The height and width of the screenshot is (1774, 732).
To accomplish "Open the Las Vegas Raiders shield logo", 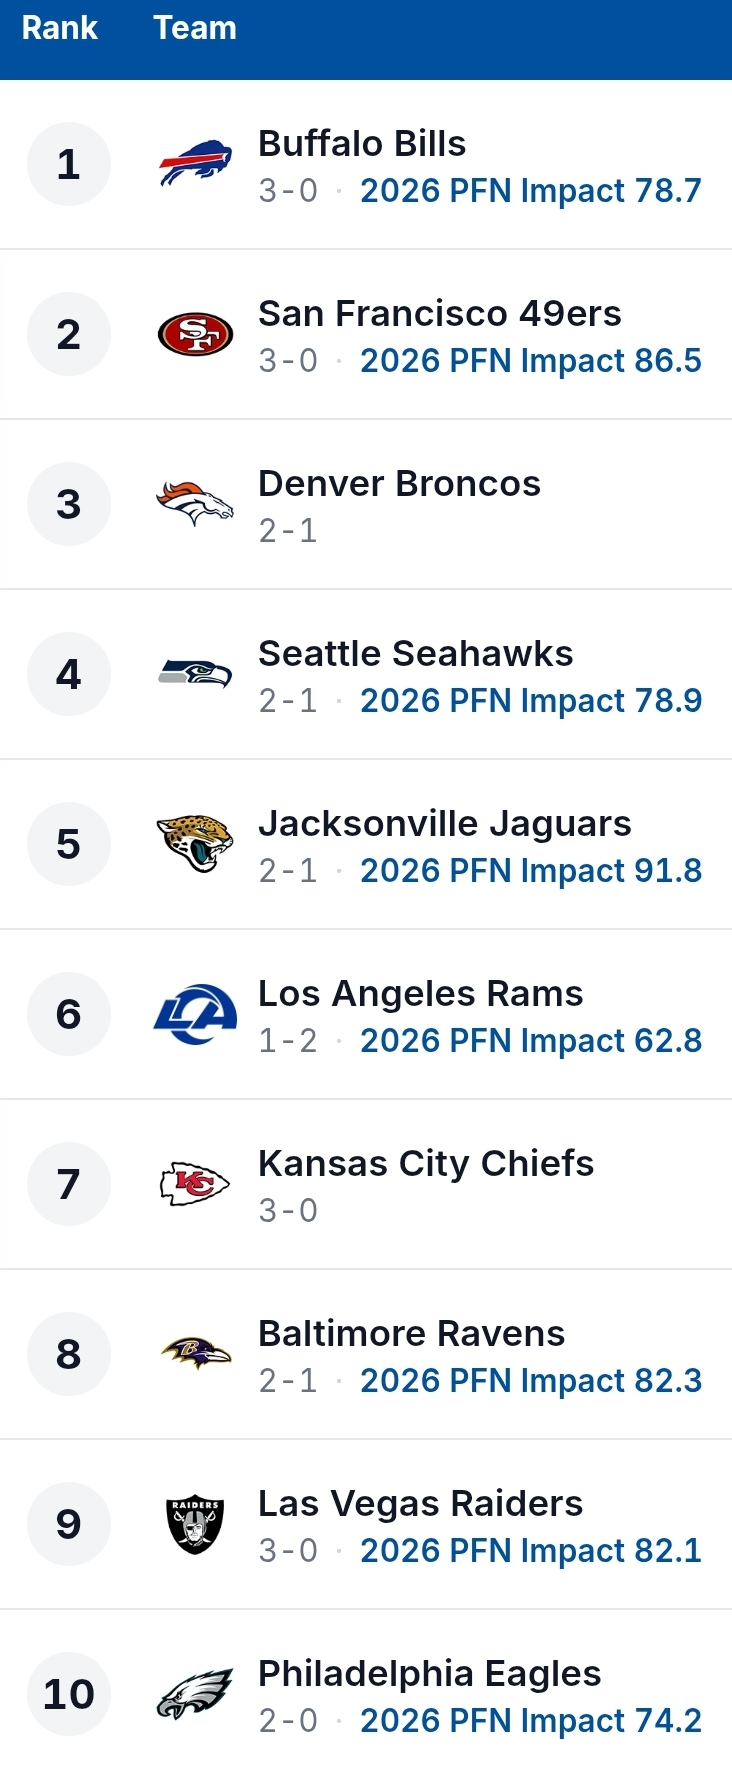I will (195, 1524).
